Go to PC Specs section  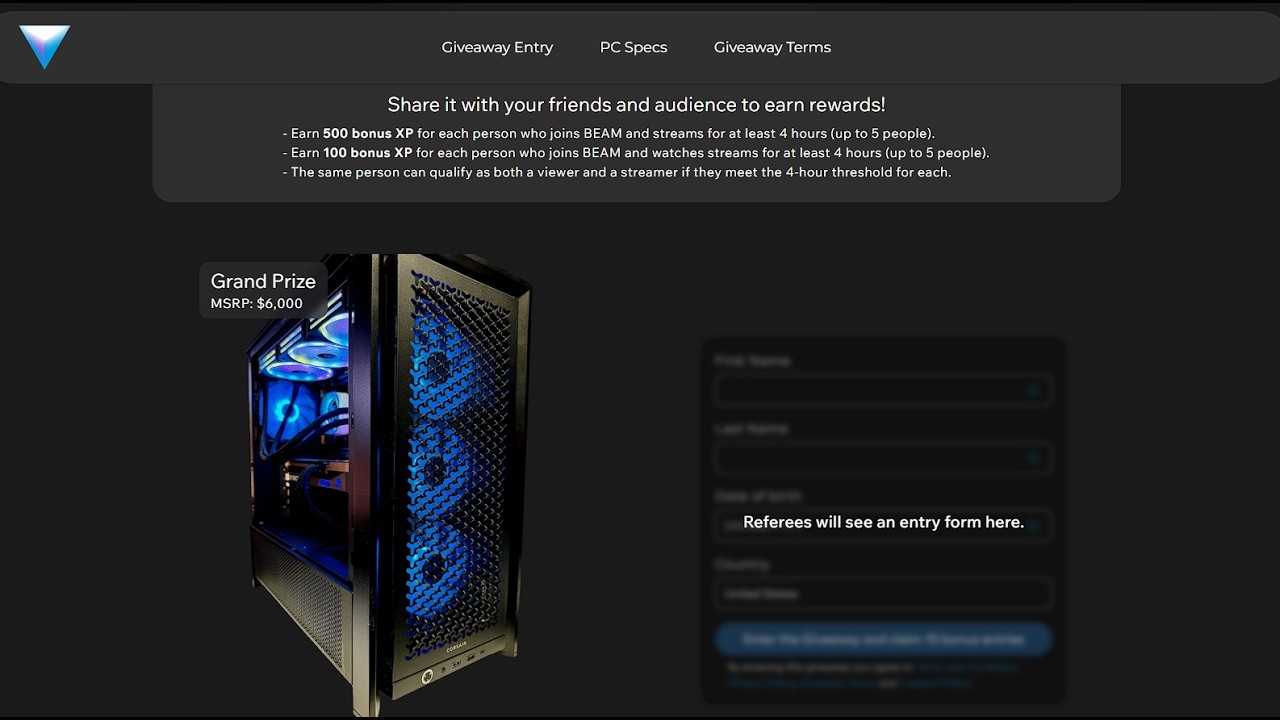tap(633, 47)
